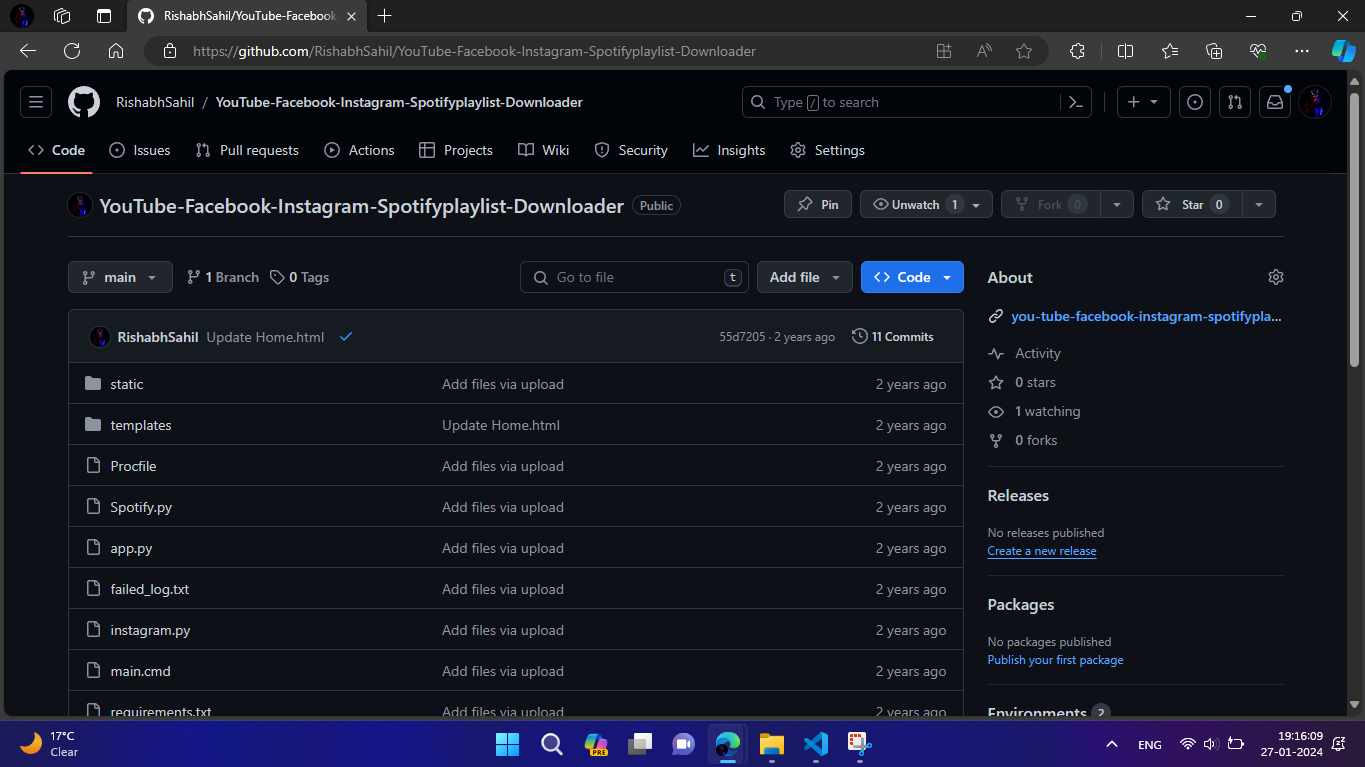The height and width of the screenshot is (767, 1365).
Task: Toggle browser split screen icon
Action: (x=1125, y=51)
